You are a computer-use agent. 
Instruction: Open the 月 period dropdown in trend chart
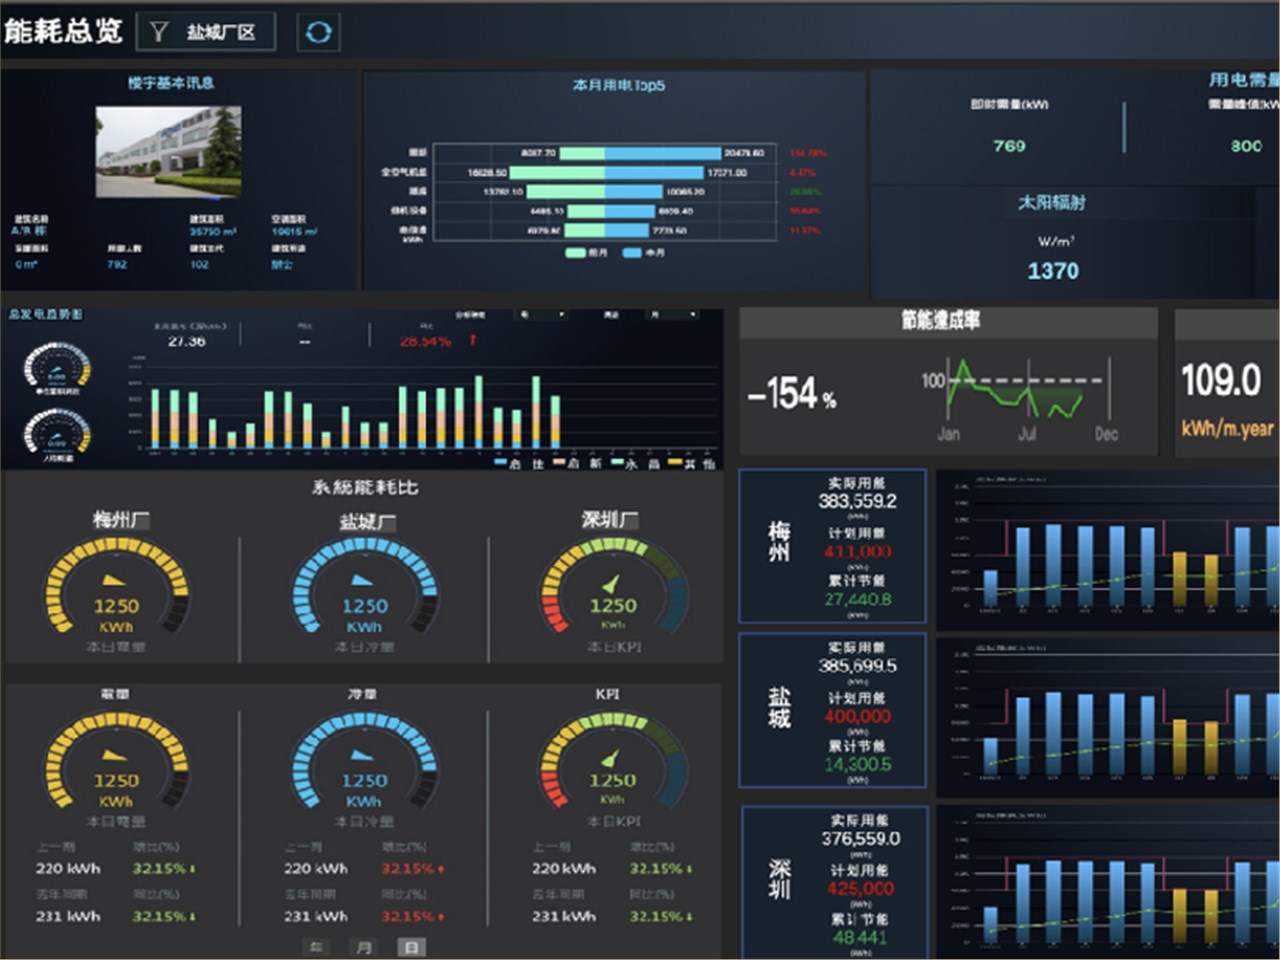click(673, 315)
